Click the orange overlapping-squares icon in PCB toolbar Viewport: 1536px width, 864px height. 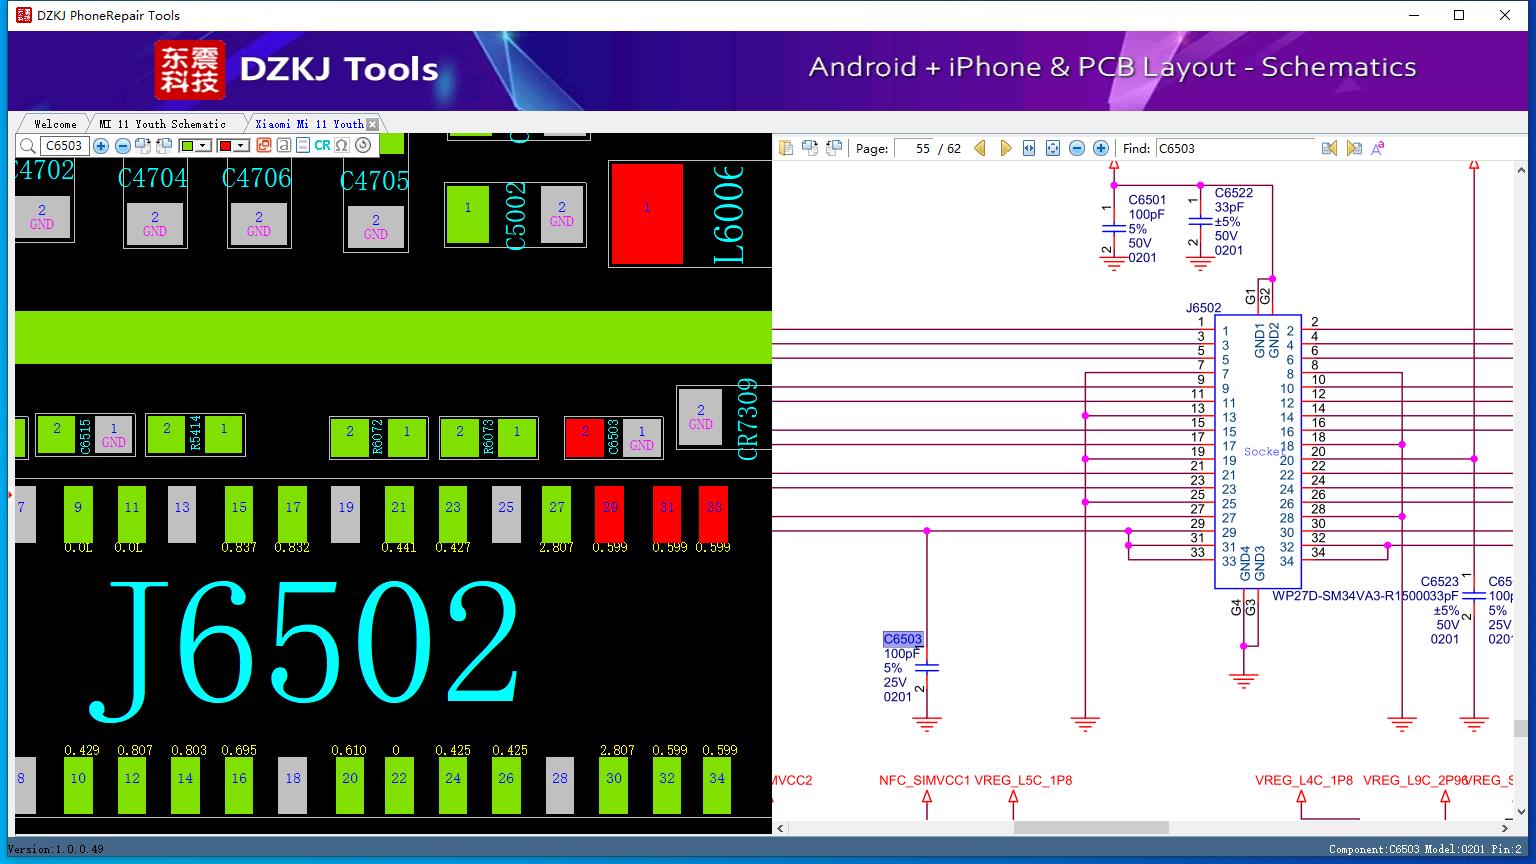pyautogui.click(x=264, y=146)
